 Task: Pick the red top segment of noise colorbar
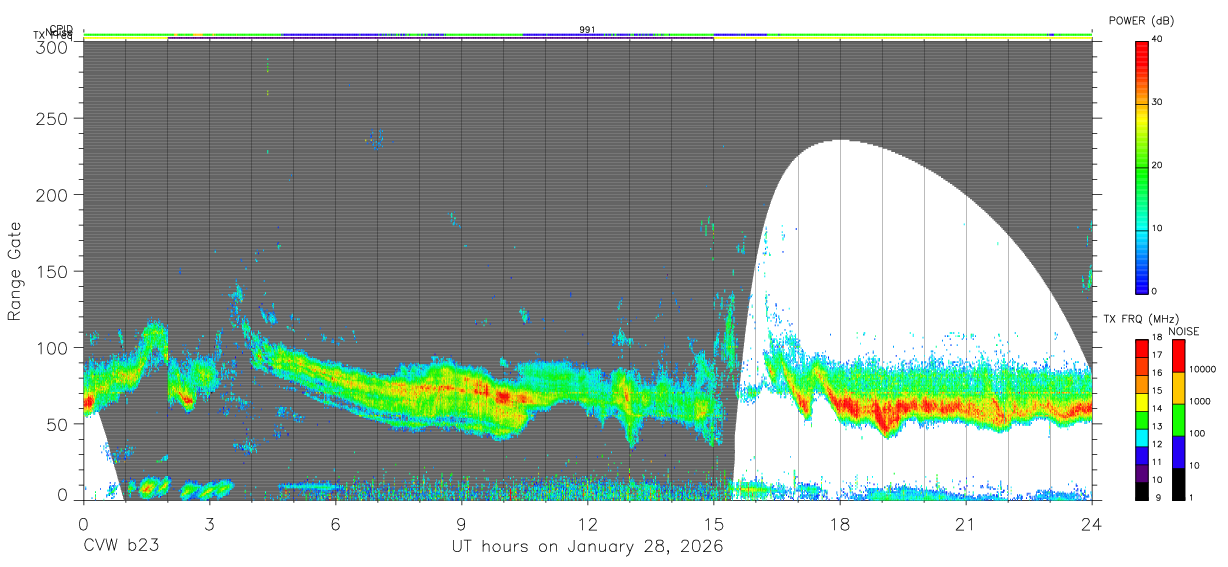pos(1178,356)
